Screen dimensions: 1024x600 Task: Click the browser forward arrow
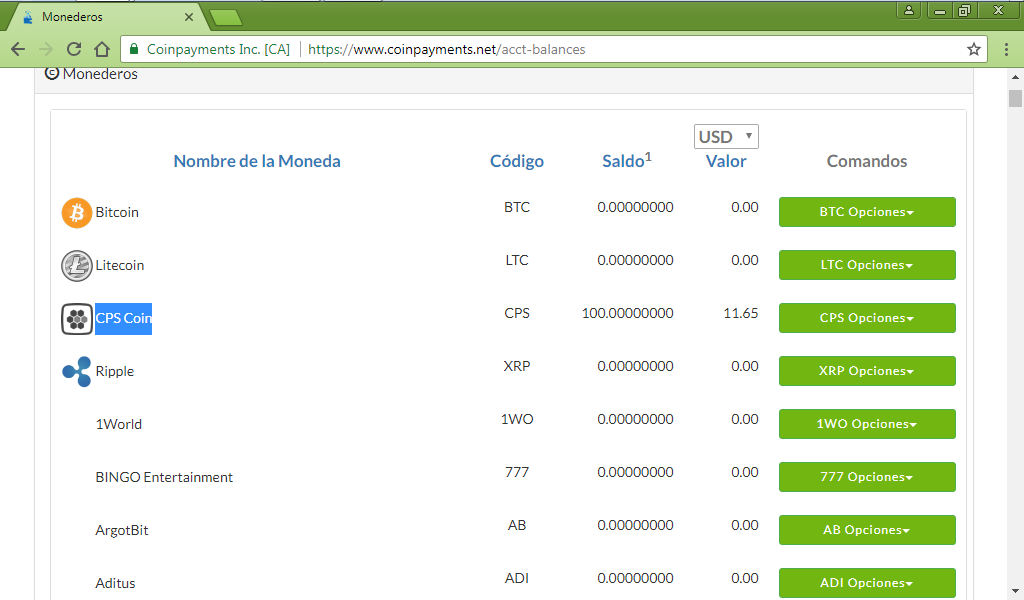[46, 49]
